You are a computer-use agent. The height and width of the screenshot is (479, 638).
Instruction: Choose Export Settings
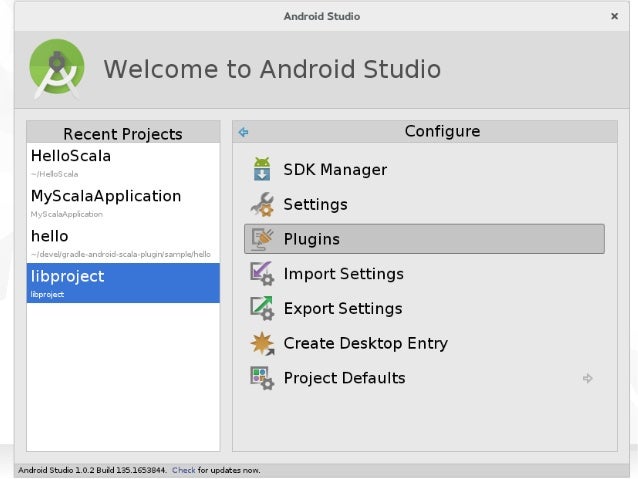424,308
